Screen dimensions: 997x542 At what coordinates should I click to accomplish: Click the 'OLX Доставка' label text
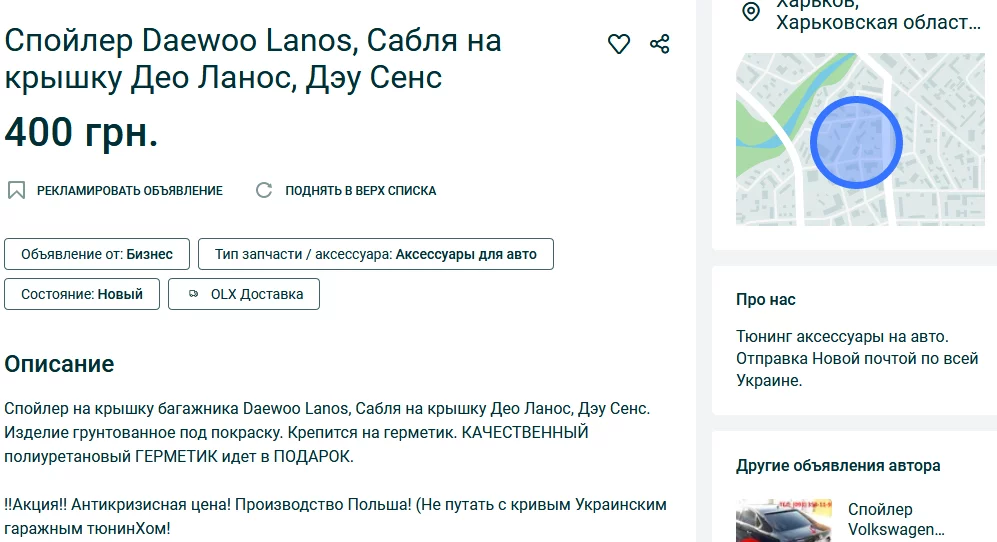(256, 294)
